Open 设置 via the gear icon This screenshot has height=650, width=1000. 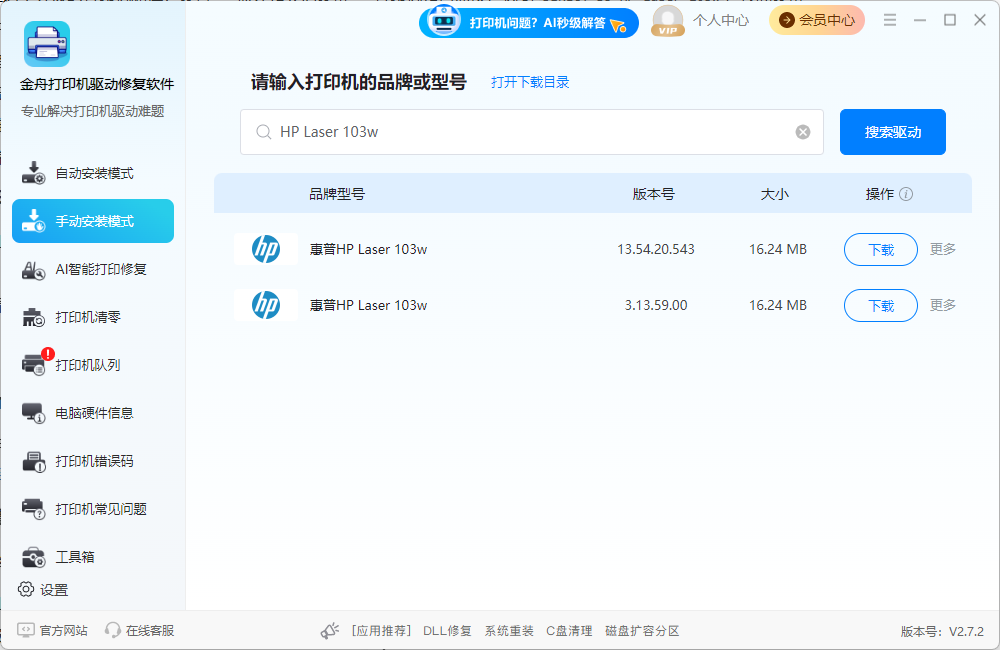pyautogui.click(x=26, y=589)
